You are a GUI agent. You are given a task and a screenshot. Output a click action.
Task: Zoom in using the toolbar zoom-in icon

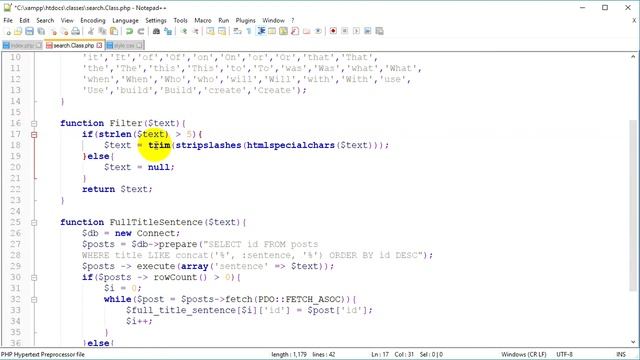[x=184, y=31]
